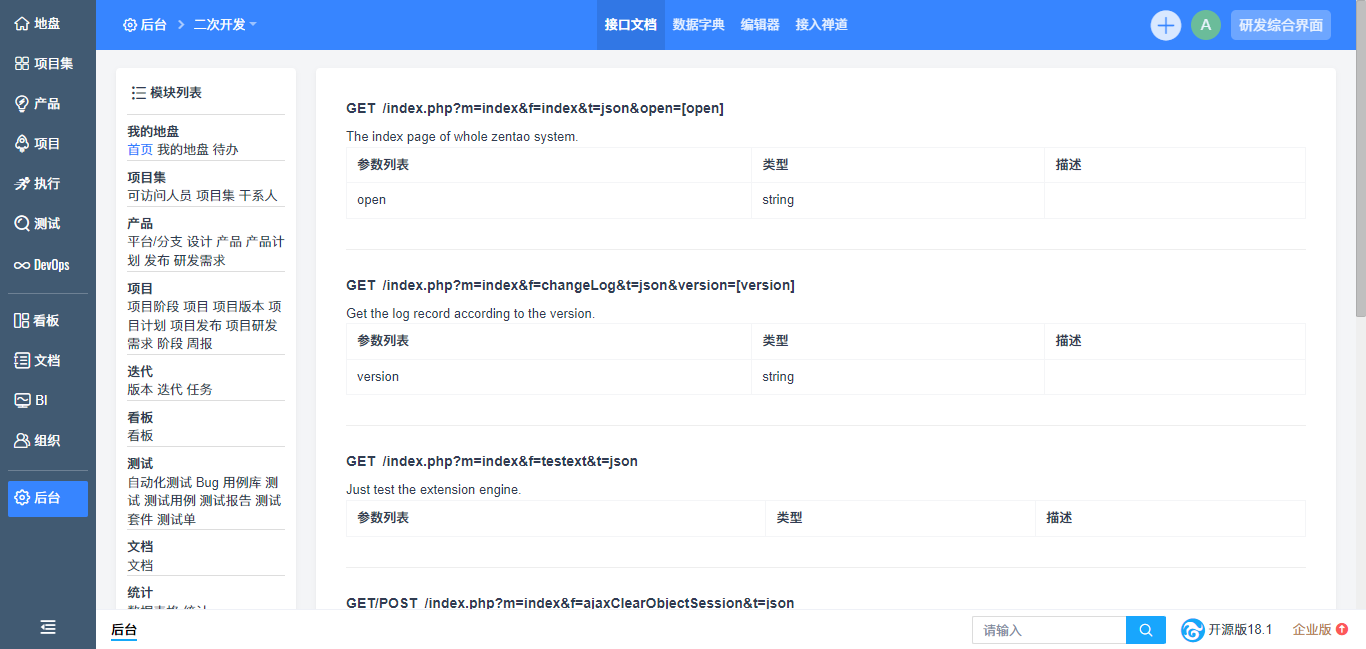Click the 请输入 search field

1049,630
